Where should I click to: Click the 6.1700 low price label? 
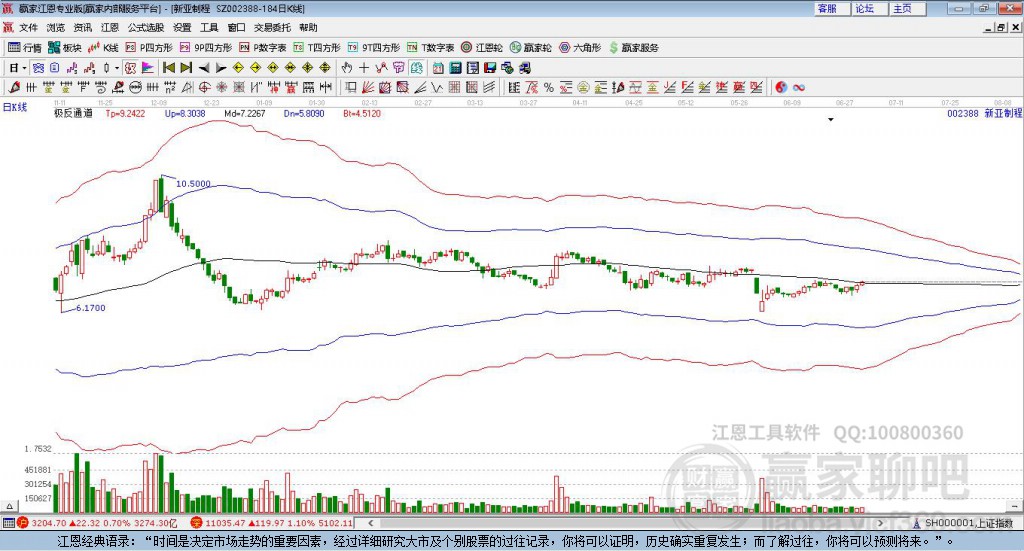pyautogui.click(x=91, y=308)
